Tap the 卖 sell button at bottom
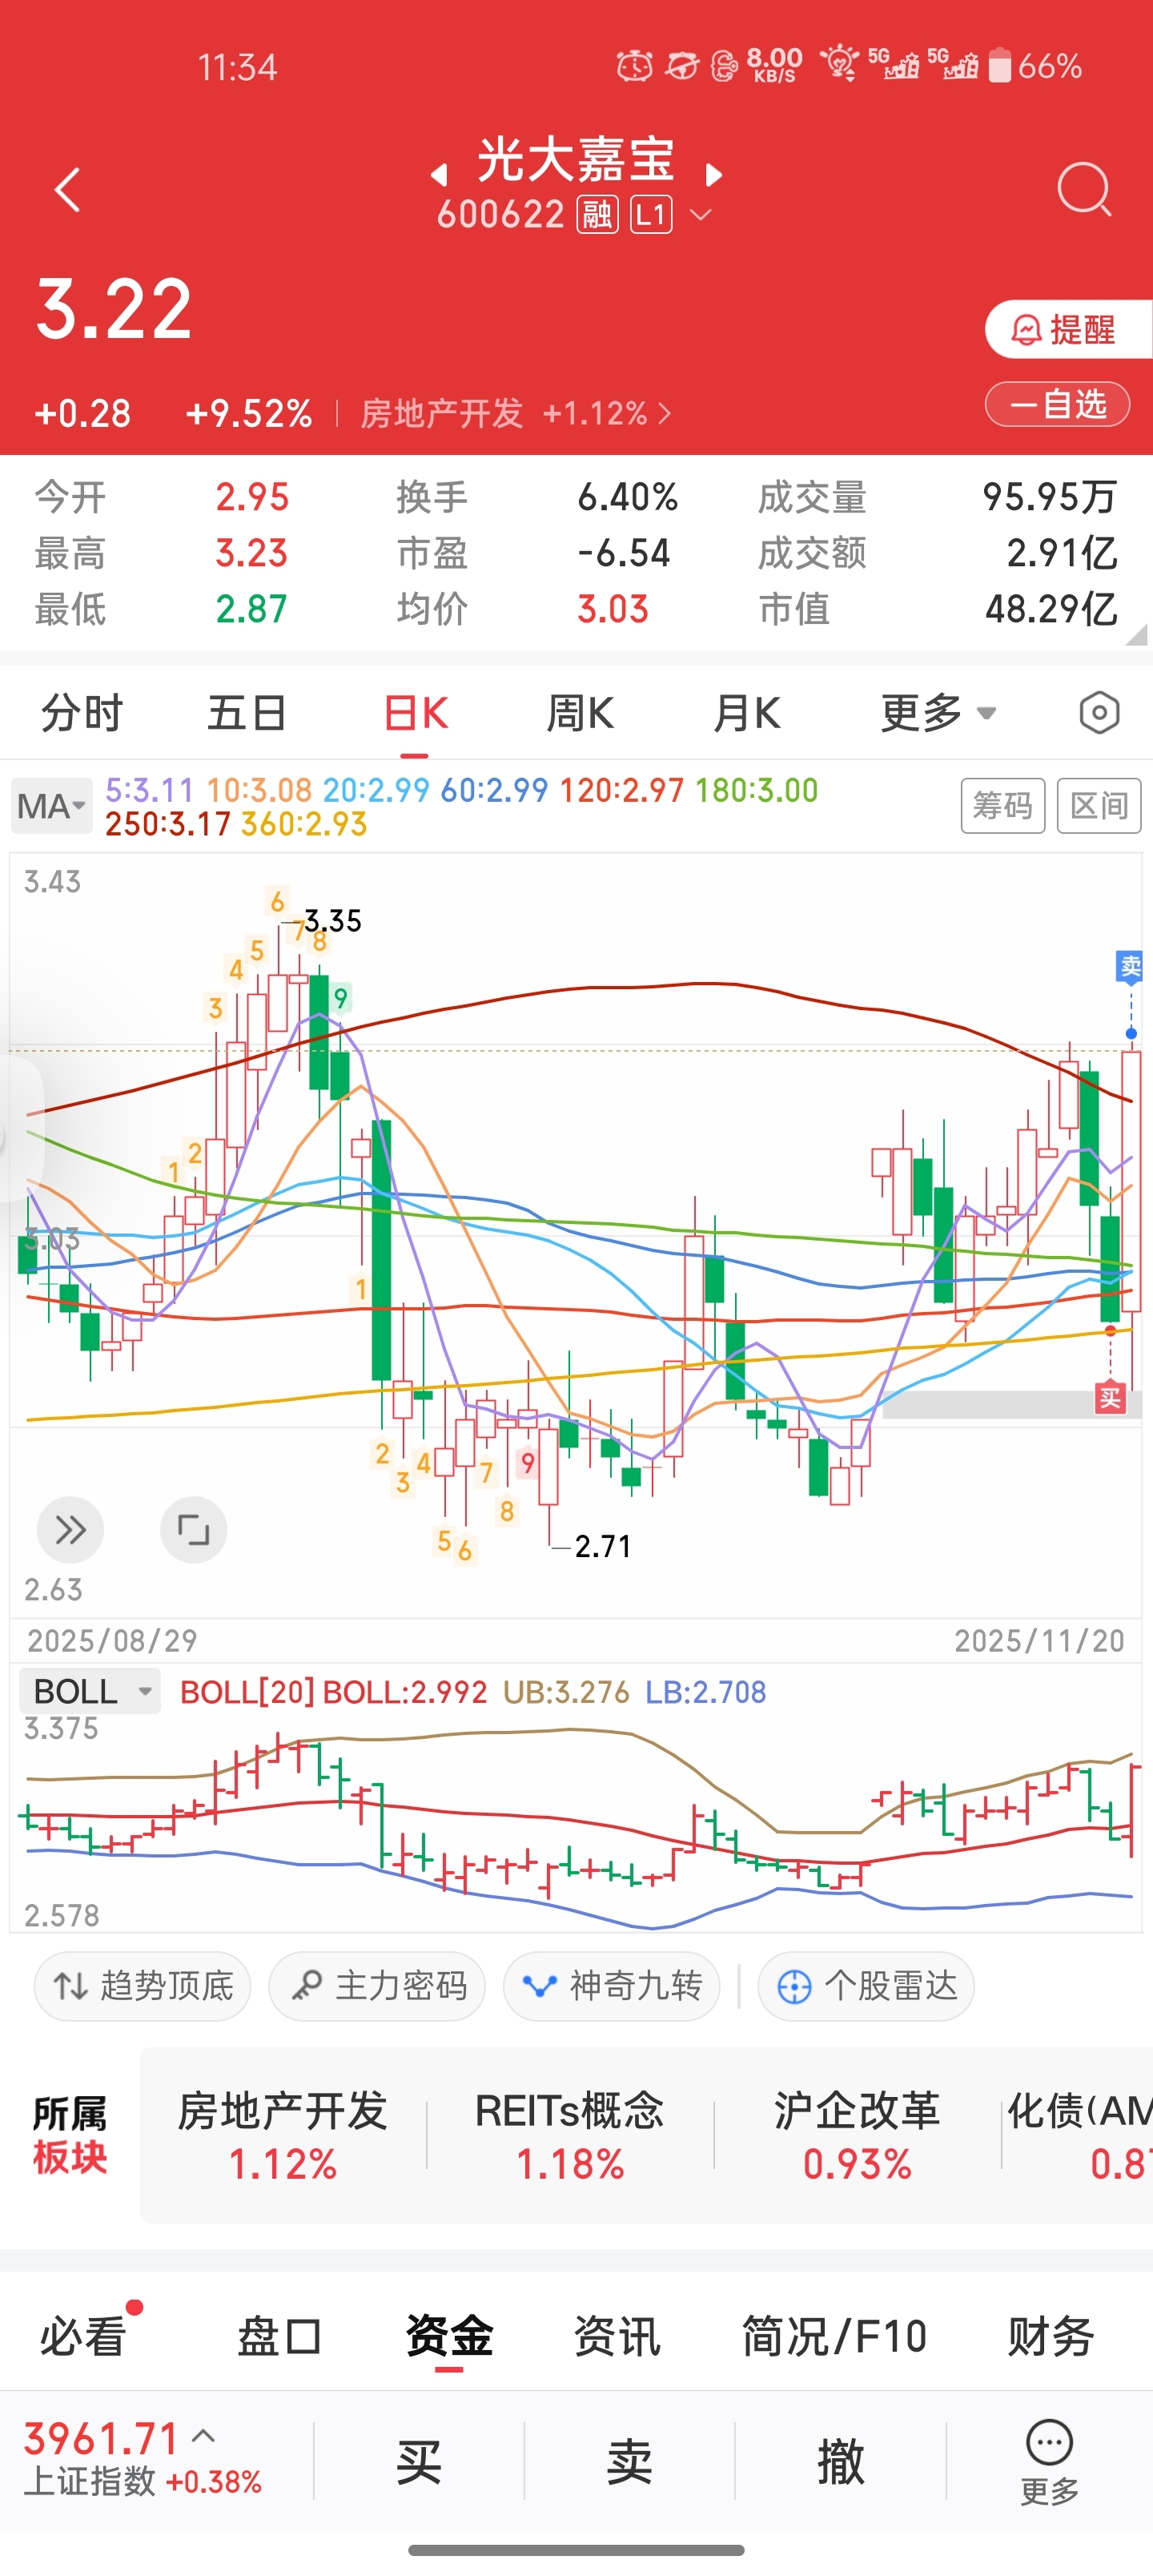This screenshot has width=1153, height=2576. pyautogui.click(x=630, y=2461)
